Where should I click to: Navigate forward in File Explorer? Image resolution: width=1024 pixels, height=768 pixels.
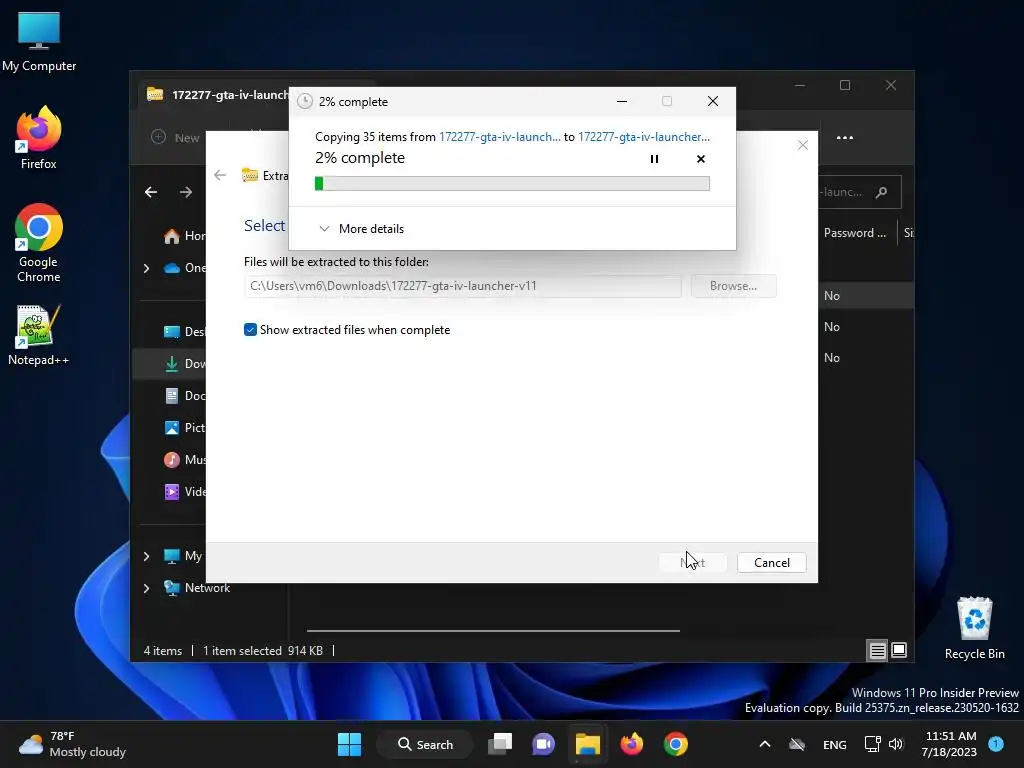(x=186, y=192)
